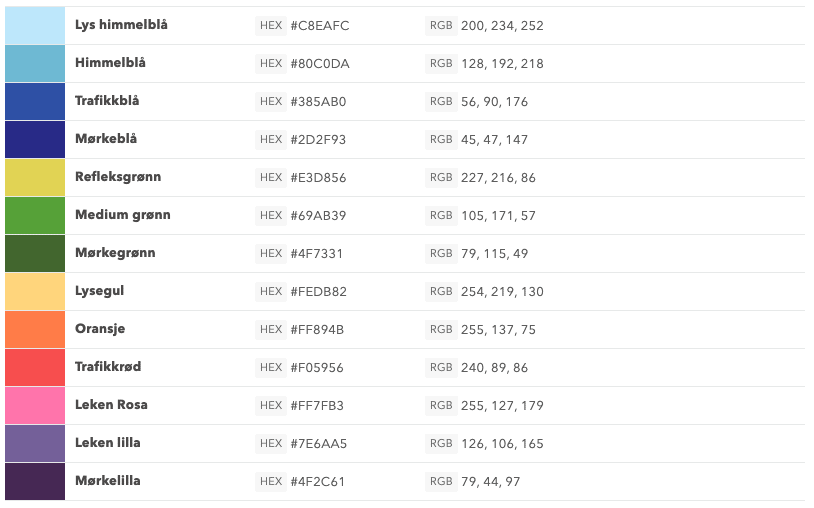Select the HEX code #385AB0
This screenshot has height=508, width=814.
[x=318, y=102]
